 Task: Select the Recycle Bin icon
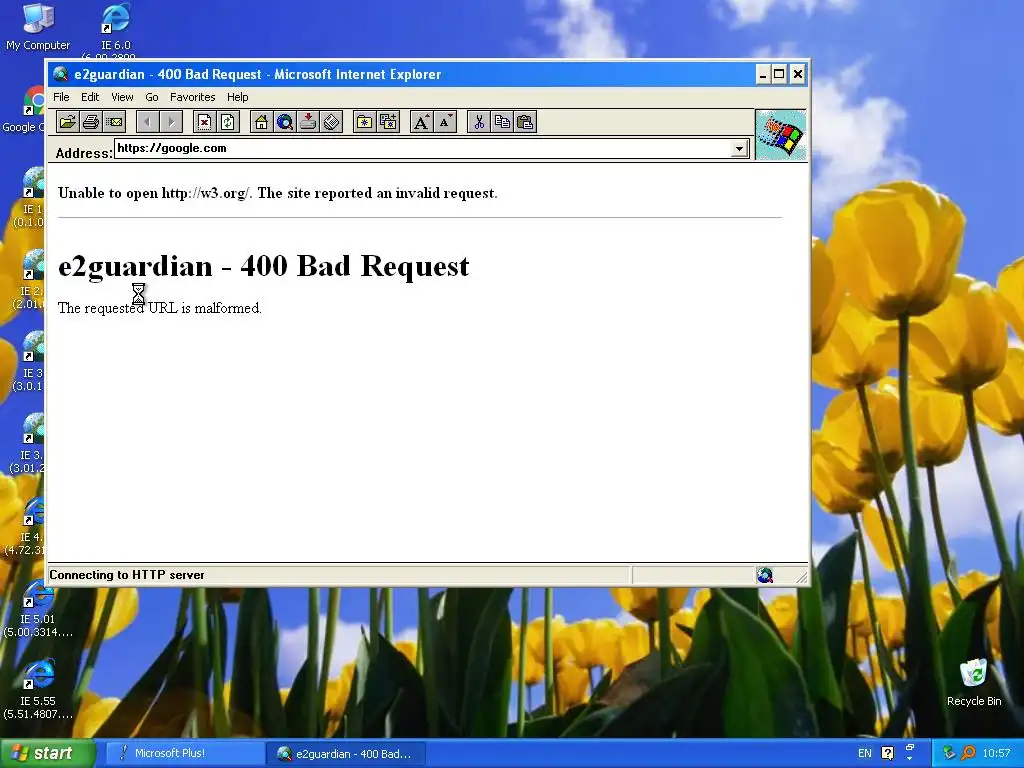coord(974,682)
